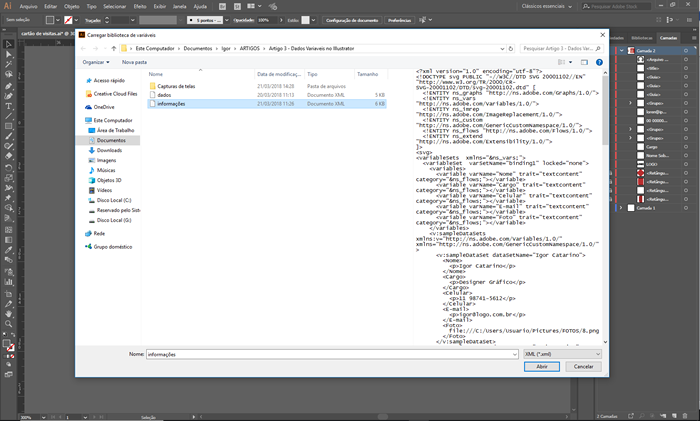Open the view options dropdown arrow in dialog

[x=571, y=62]
